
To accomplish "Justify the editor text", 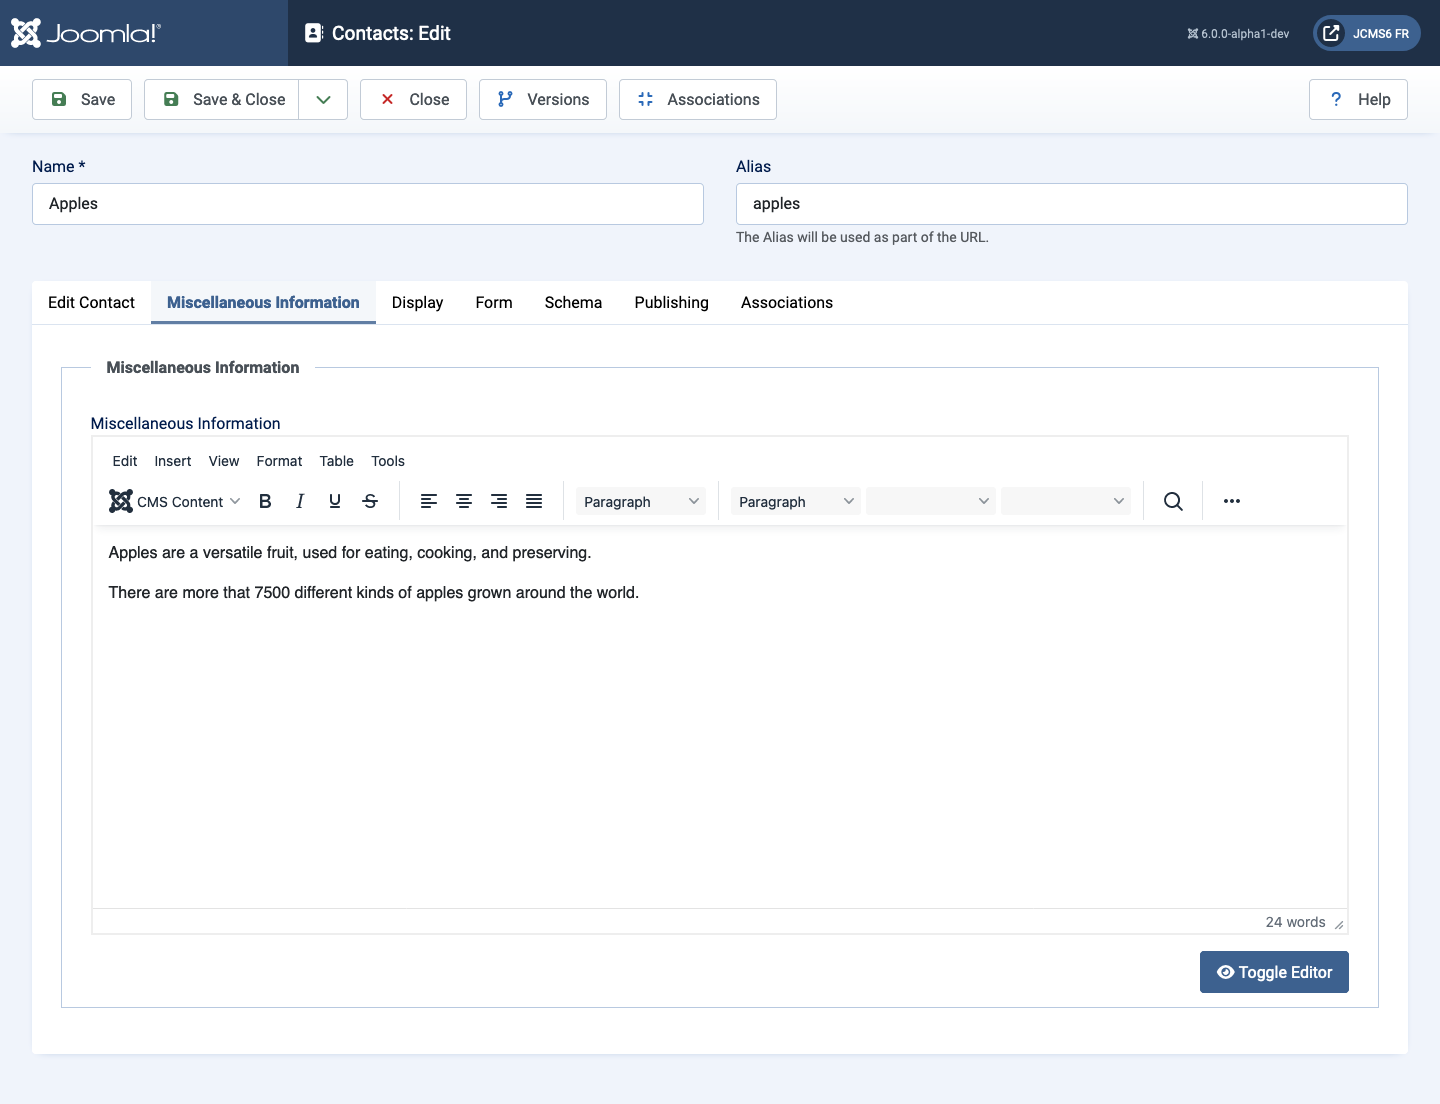I will pyautogui.click(x=534, y=501).
